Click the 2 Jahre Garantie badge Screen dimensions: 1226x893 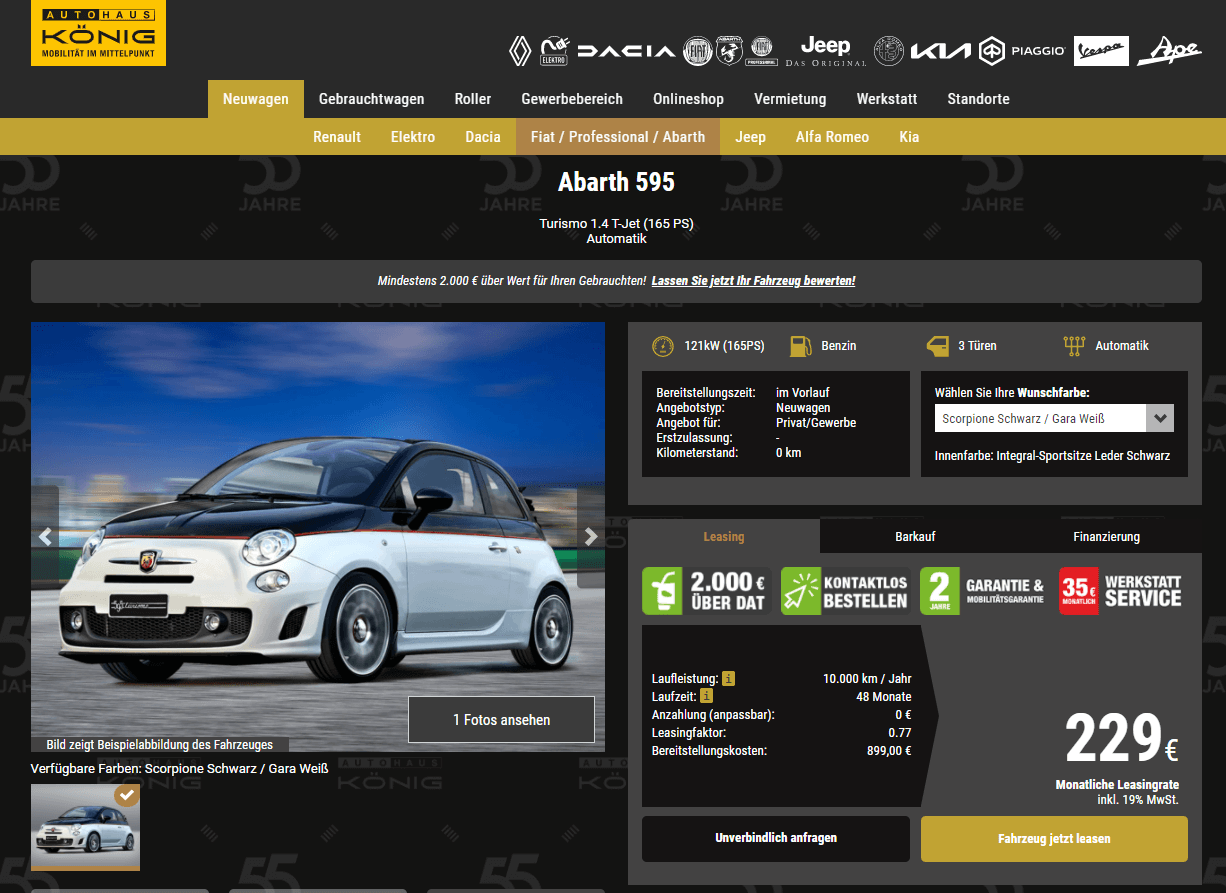tap(984, 591)
